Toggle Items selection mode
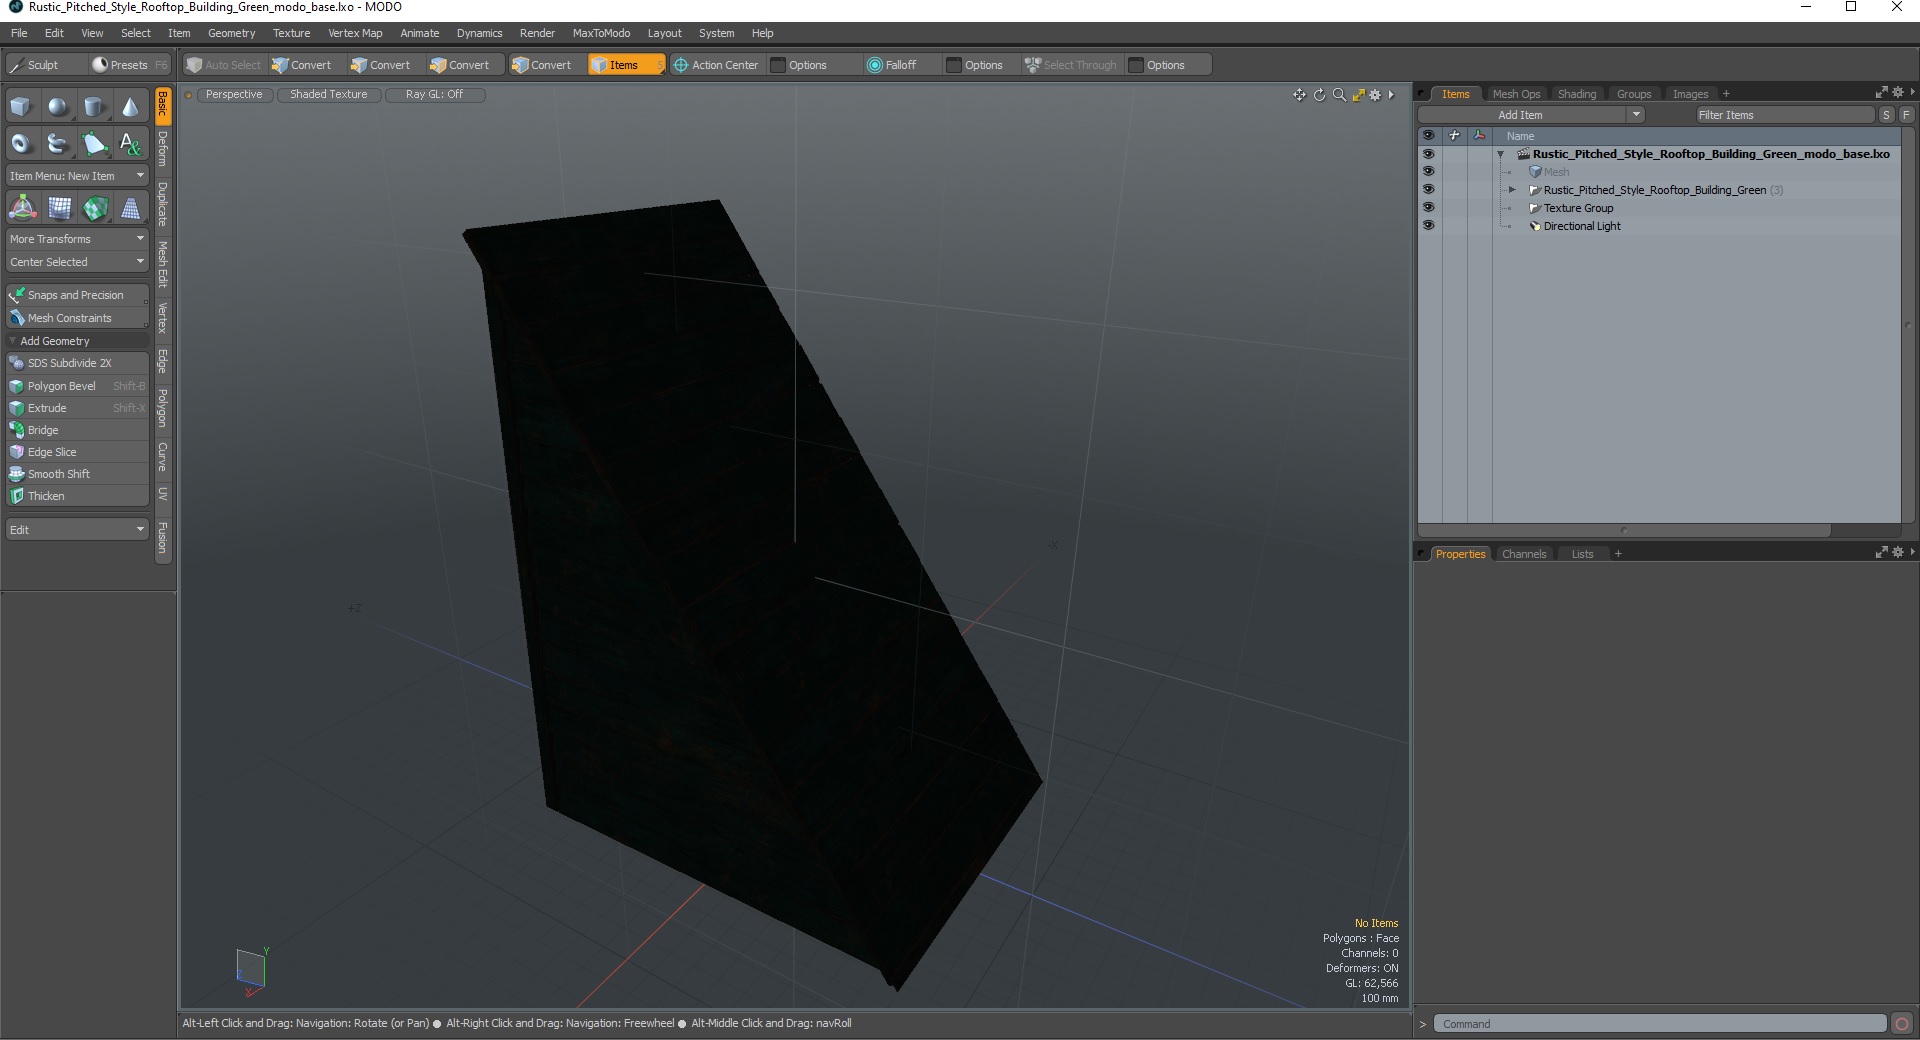 click(626, 65)
